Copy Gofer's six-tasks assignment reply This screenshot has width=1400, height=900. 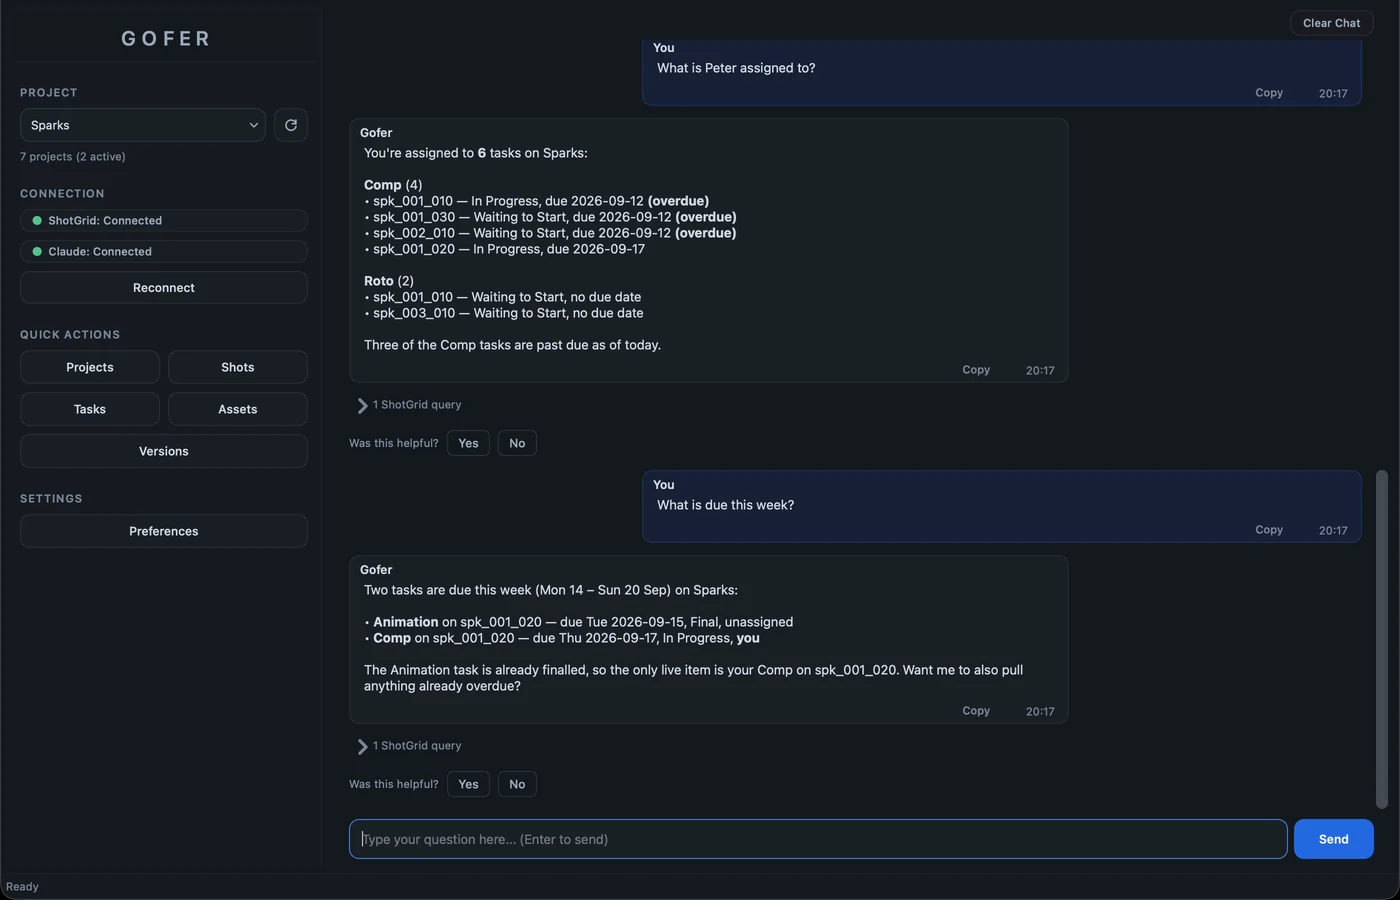pyautogui.click(x=976, y=370)
